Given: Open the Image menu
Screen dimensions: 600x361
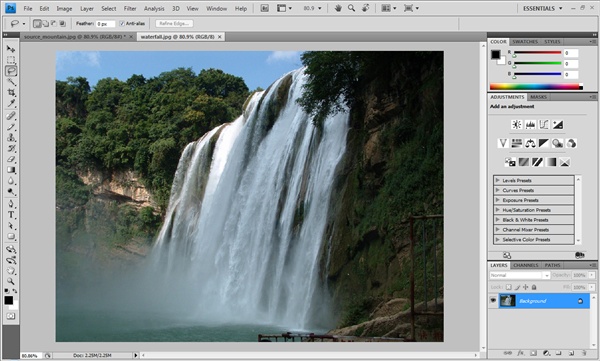Looking at the screenshot, I should click(x=64, y=8).
